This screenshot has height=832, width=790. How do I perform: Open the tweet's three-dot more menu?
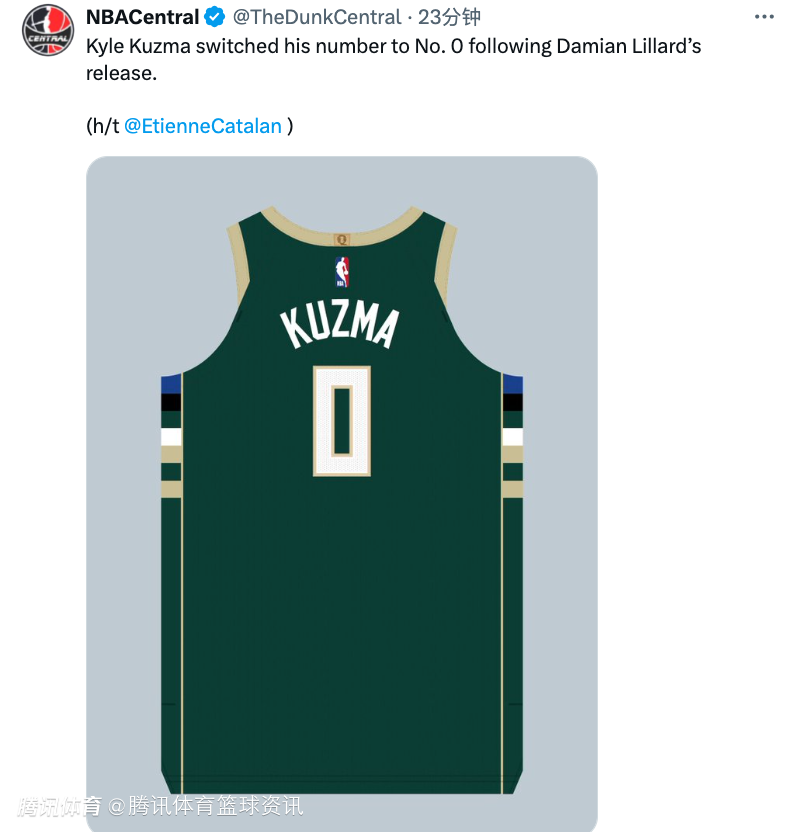763,17
